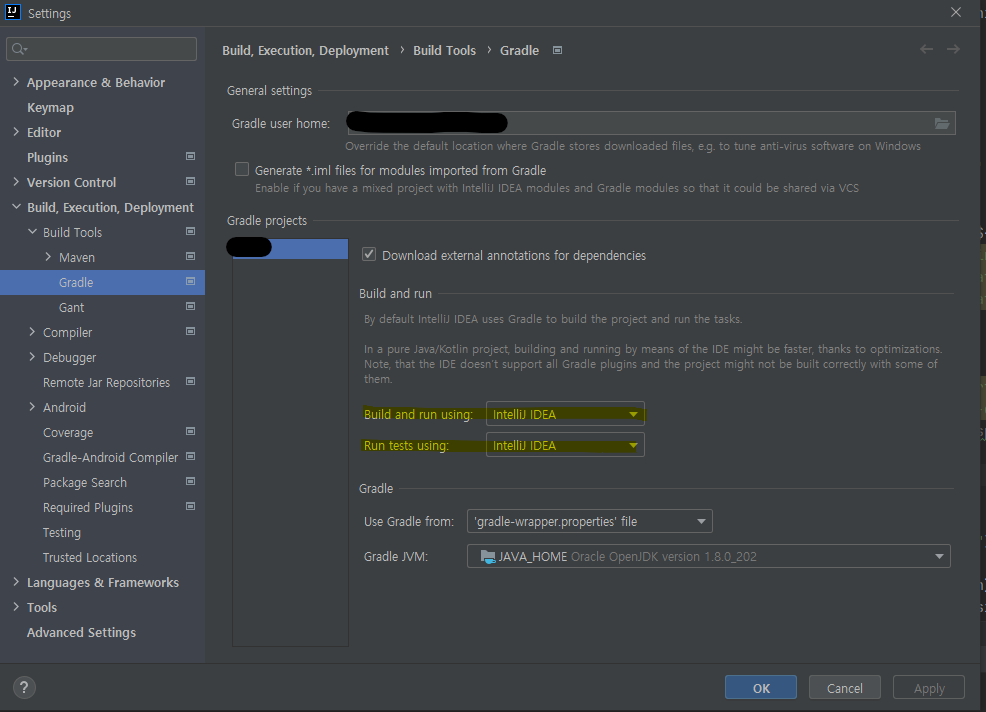Click project marker icon next to Version Control
The width and height of the screenshot is (986, 712).
point(191,182)
